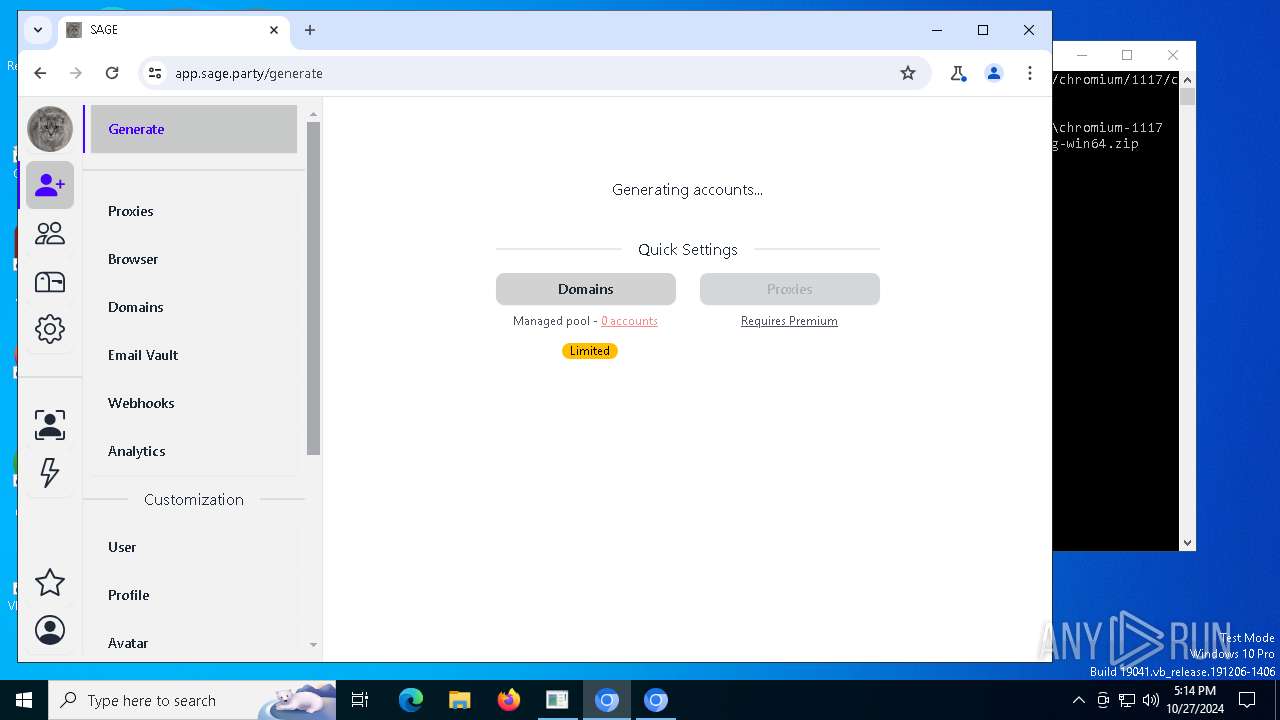Select the add-user generate sidebar icon
Image resolution: width=1280 pixels, height=720 pixels.
point(50,185)
